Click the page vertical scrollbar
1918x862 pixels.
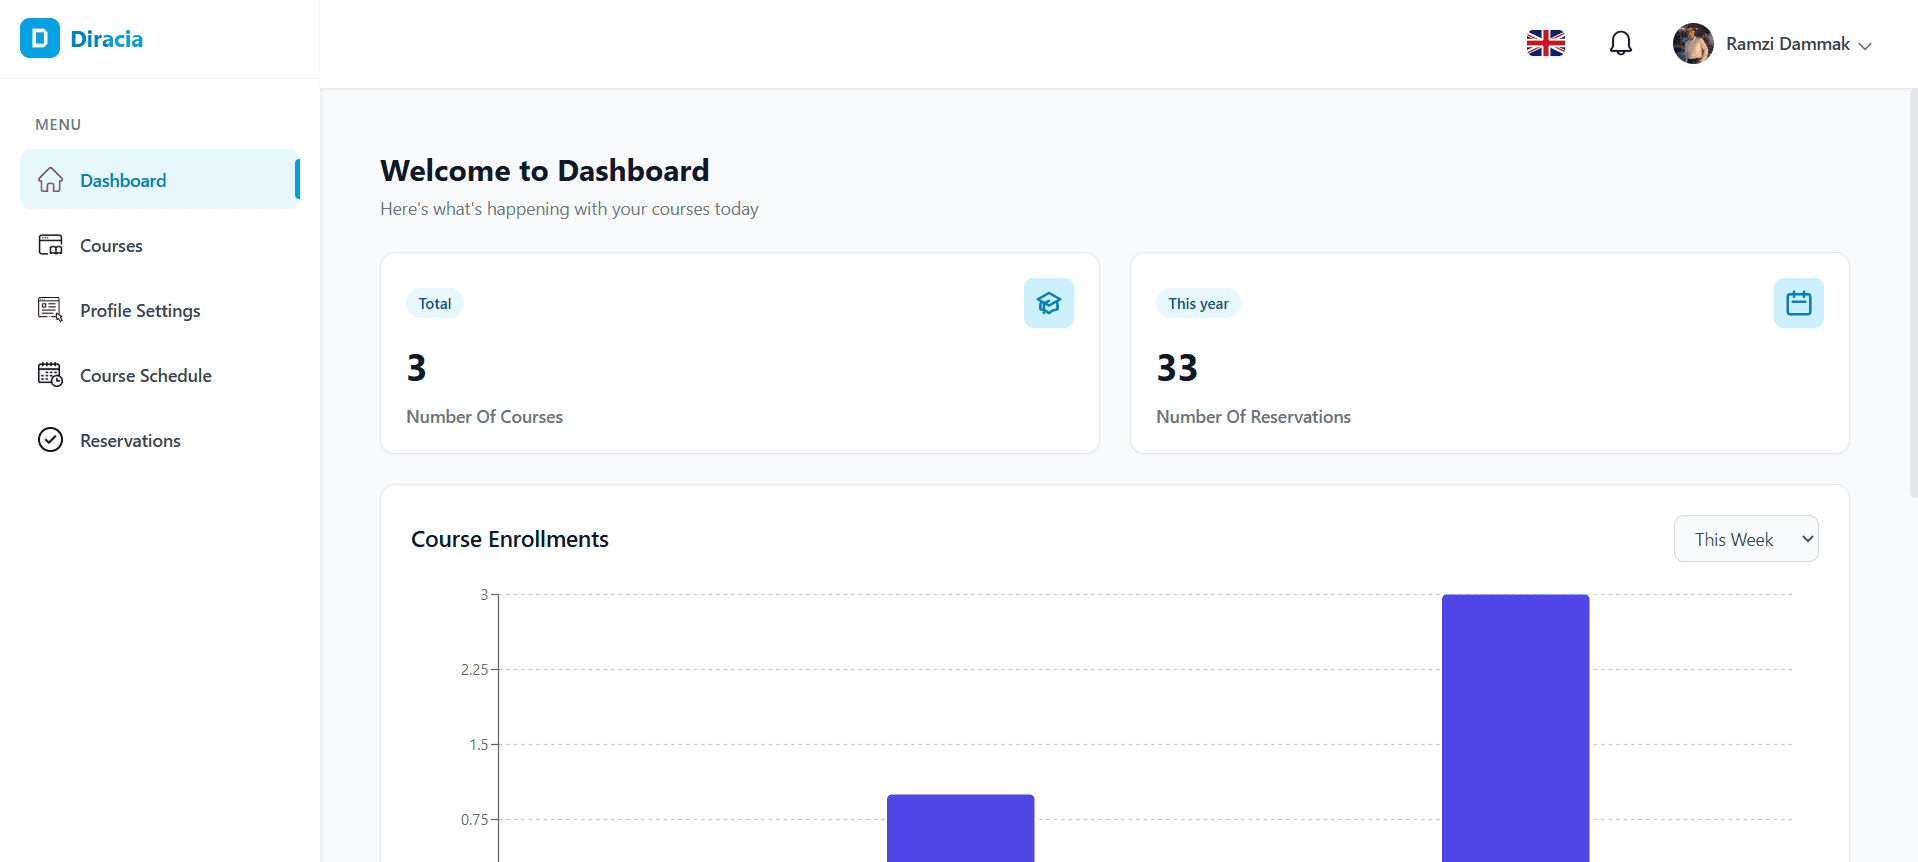pyautogui.click(x=1913, y=293)
